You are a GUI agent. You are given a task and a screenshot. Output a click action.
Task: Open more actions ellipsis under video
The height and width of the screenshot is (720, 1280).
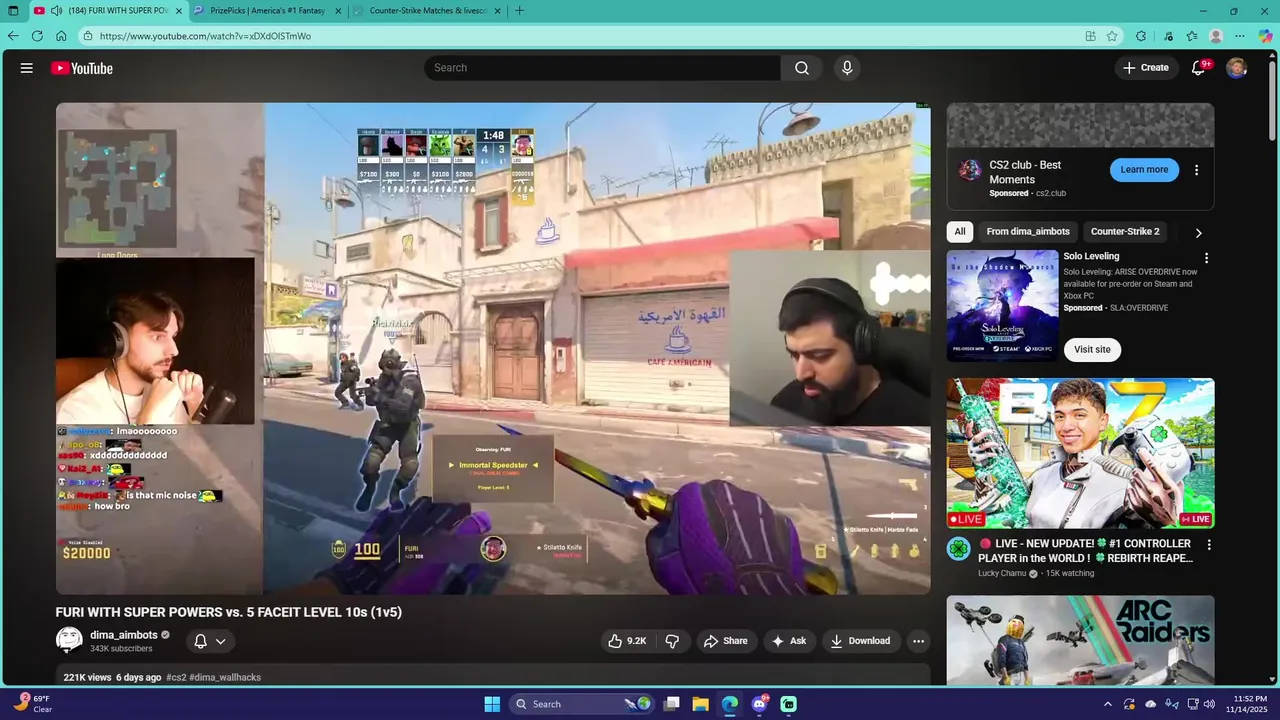918,641
